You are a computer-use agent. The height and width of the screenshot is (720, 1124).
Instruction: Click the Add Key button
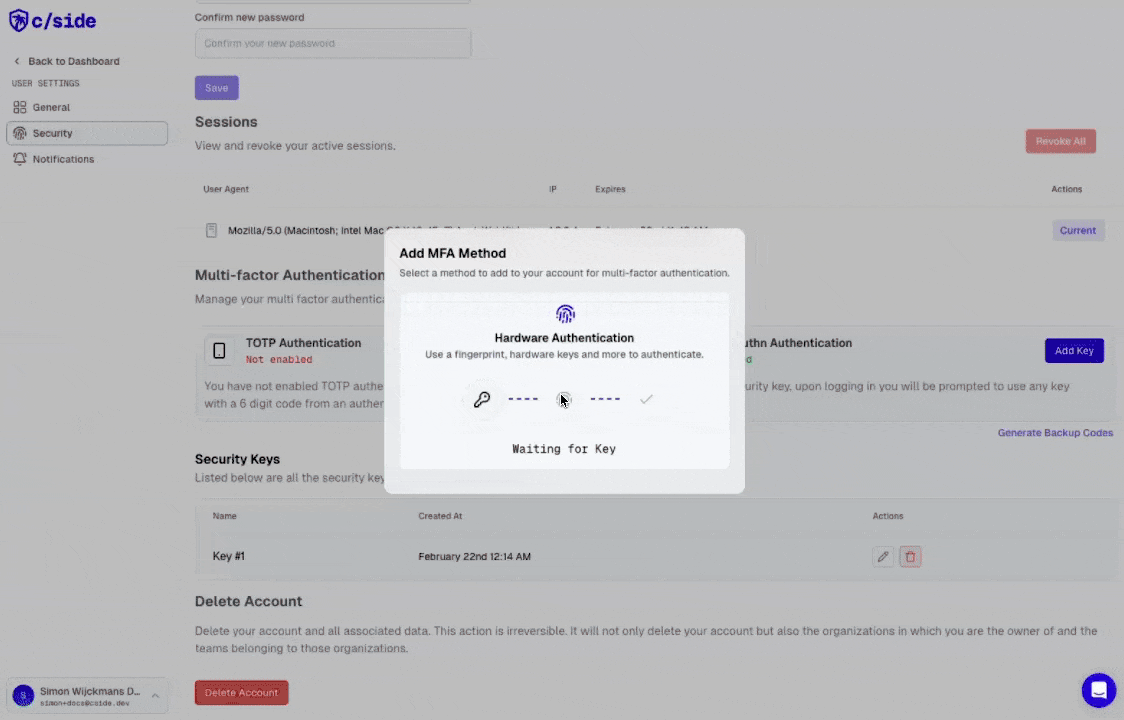(x=1074, y=351)
